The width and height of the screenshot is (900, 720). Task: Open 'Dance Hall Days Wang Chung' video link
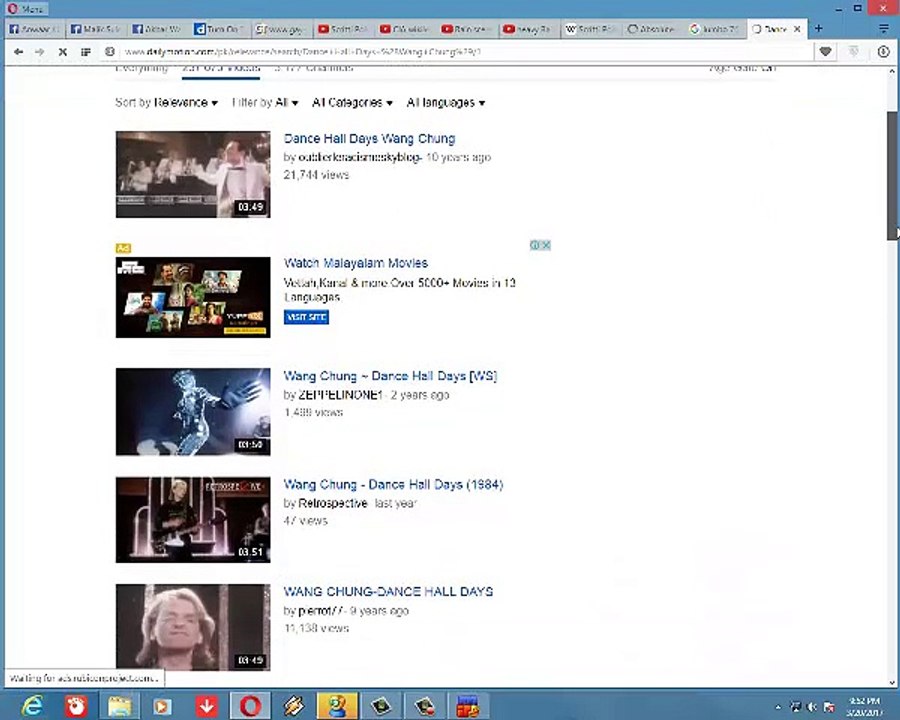pyautogui.click(x=370, y=138)
